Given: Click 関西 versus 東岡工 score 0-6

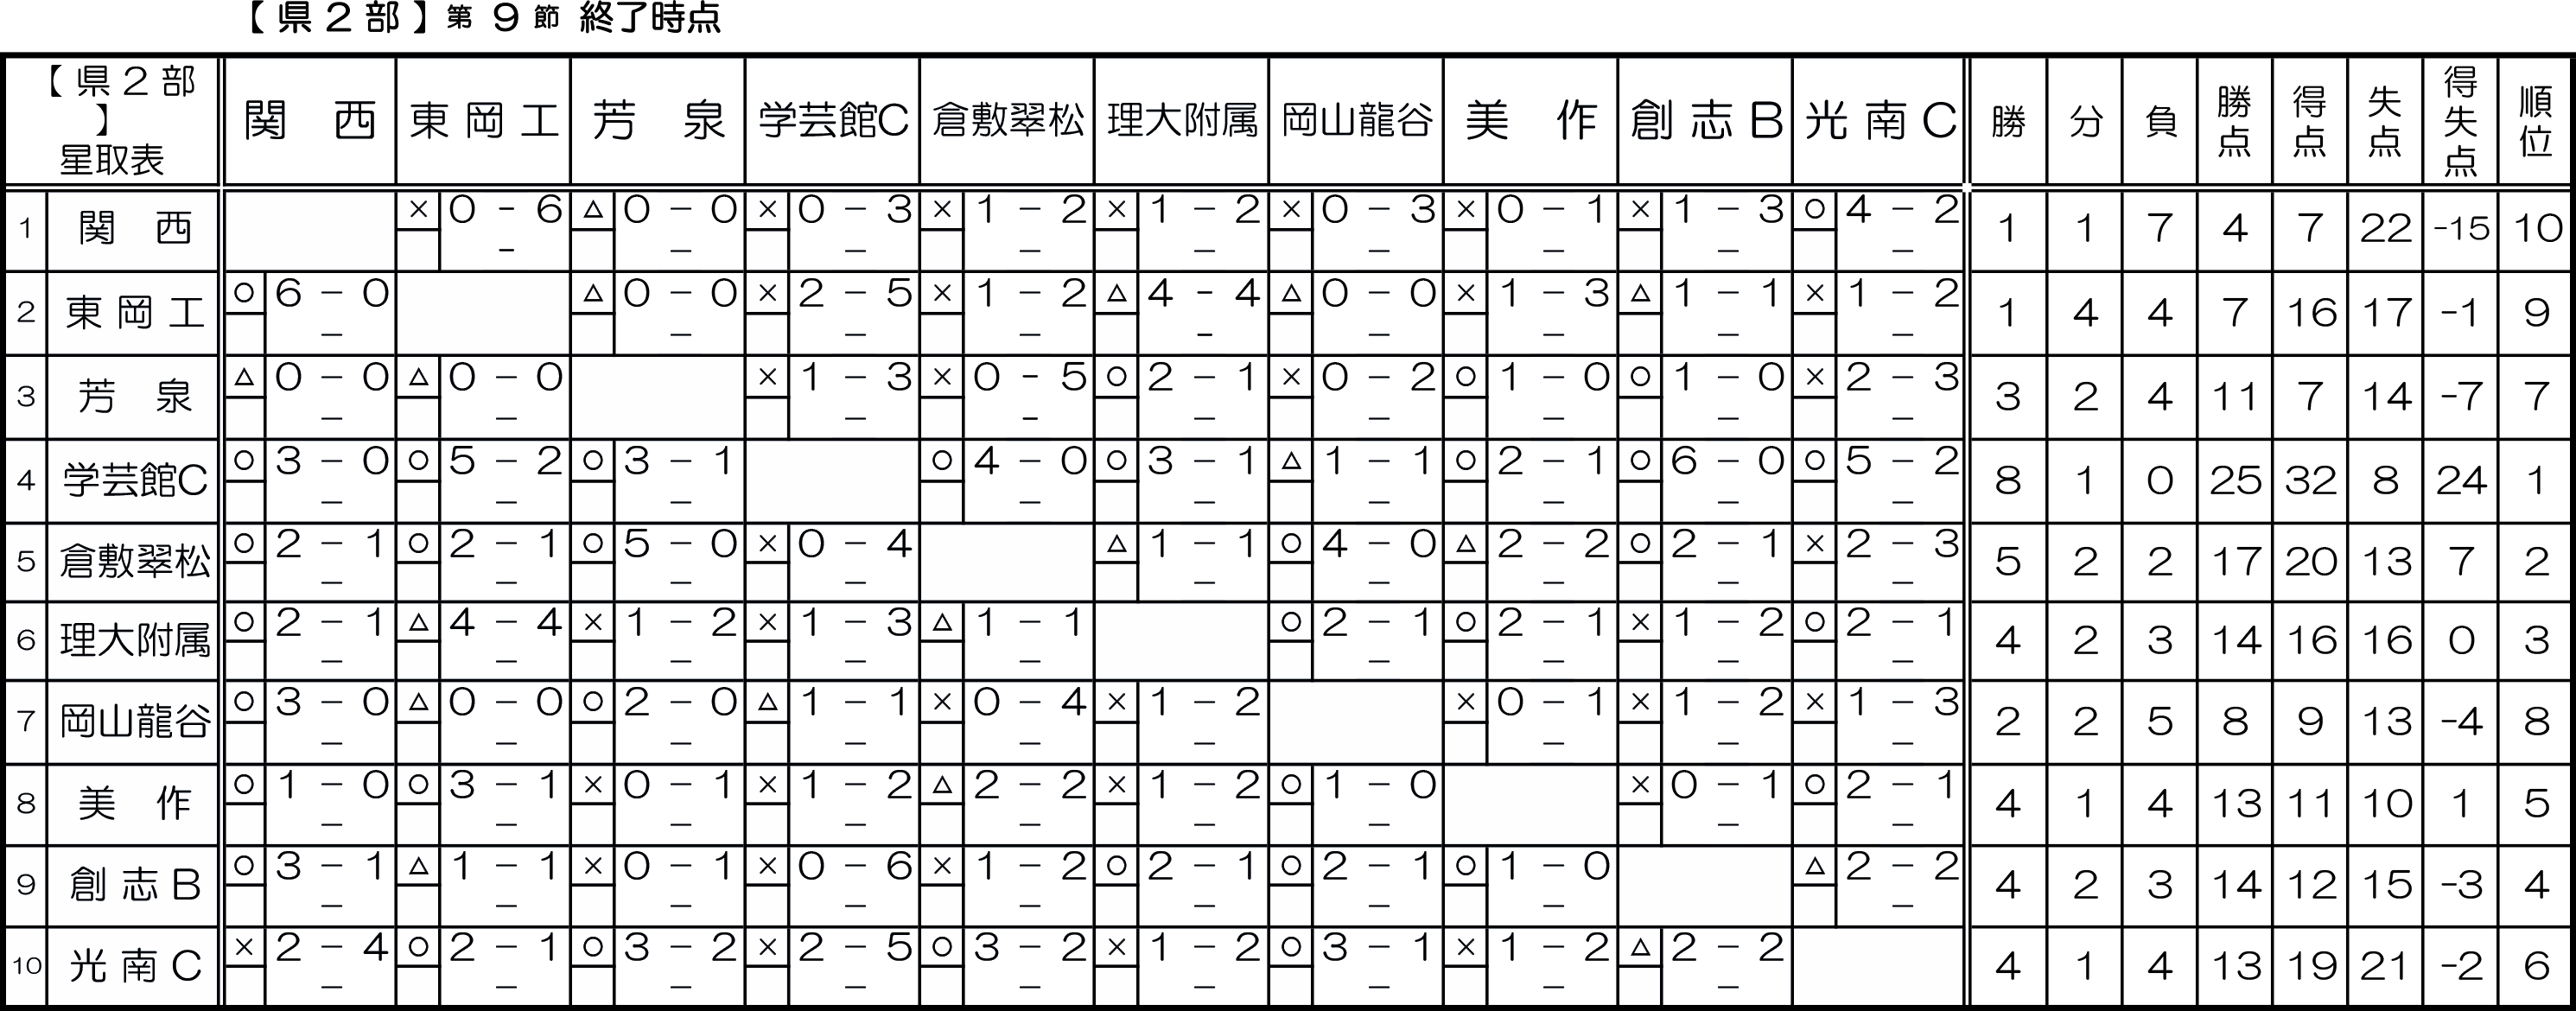Looking at the screenshot, I should (x=505, y=210).
